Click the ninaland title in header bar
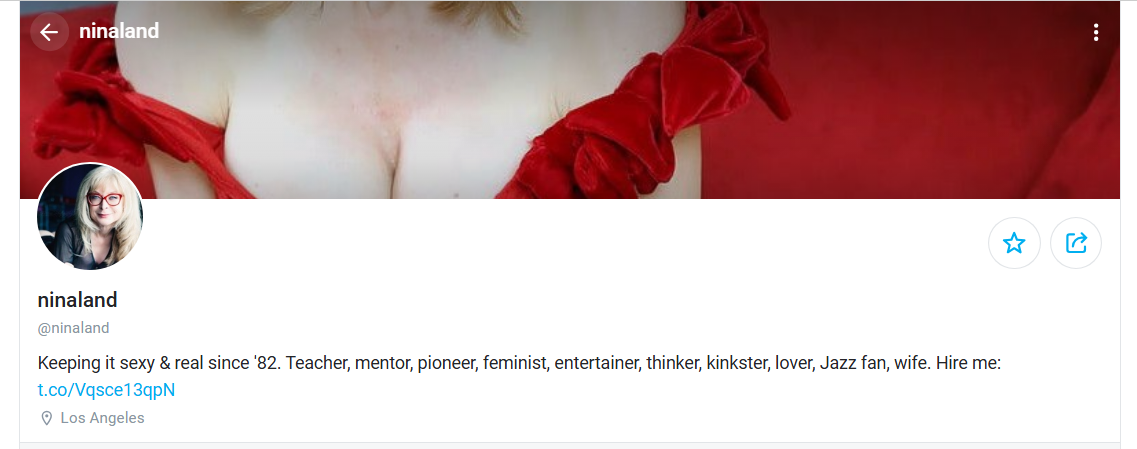The height and width of the screenshot is (449, 1137). pyautogui.click(x=119, y=31)
